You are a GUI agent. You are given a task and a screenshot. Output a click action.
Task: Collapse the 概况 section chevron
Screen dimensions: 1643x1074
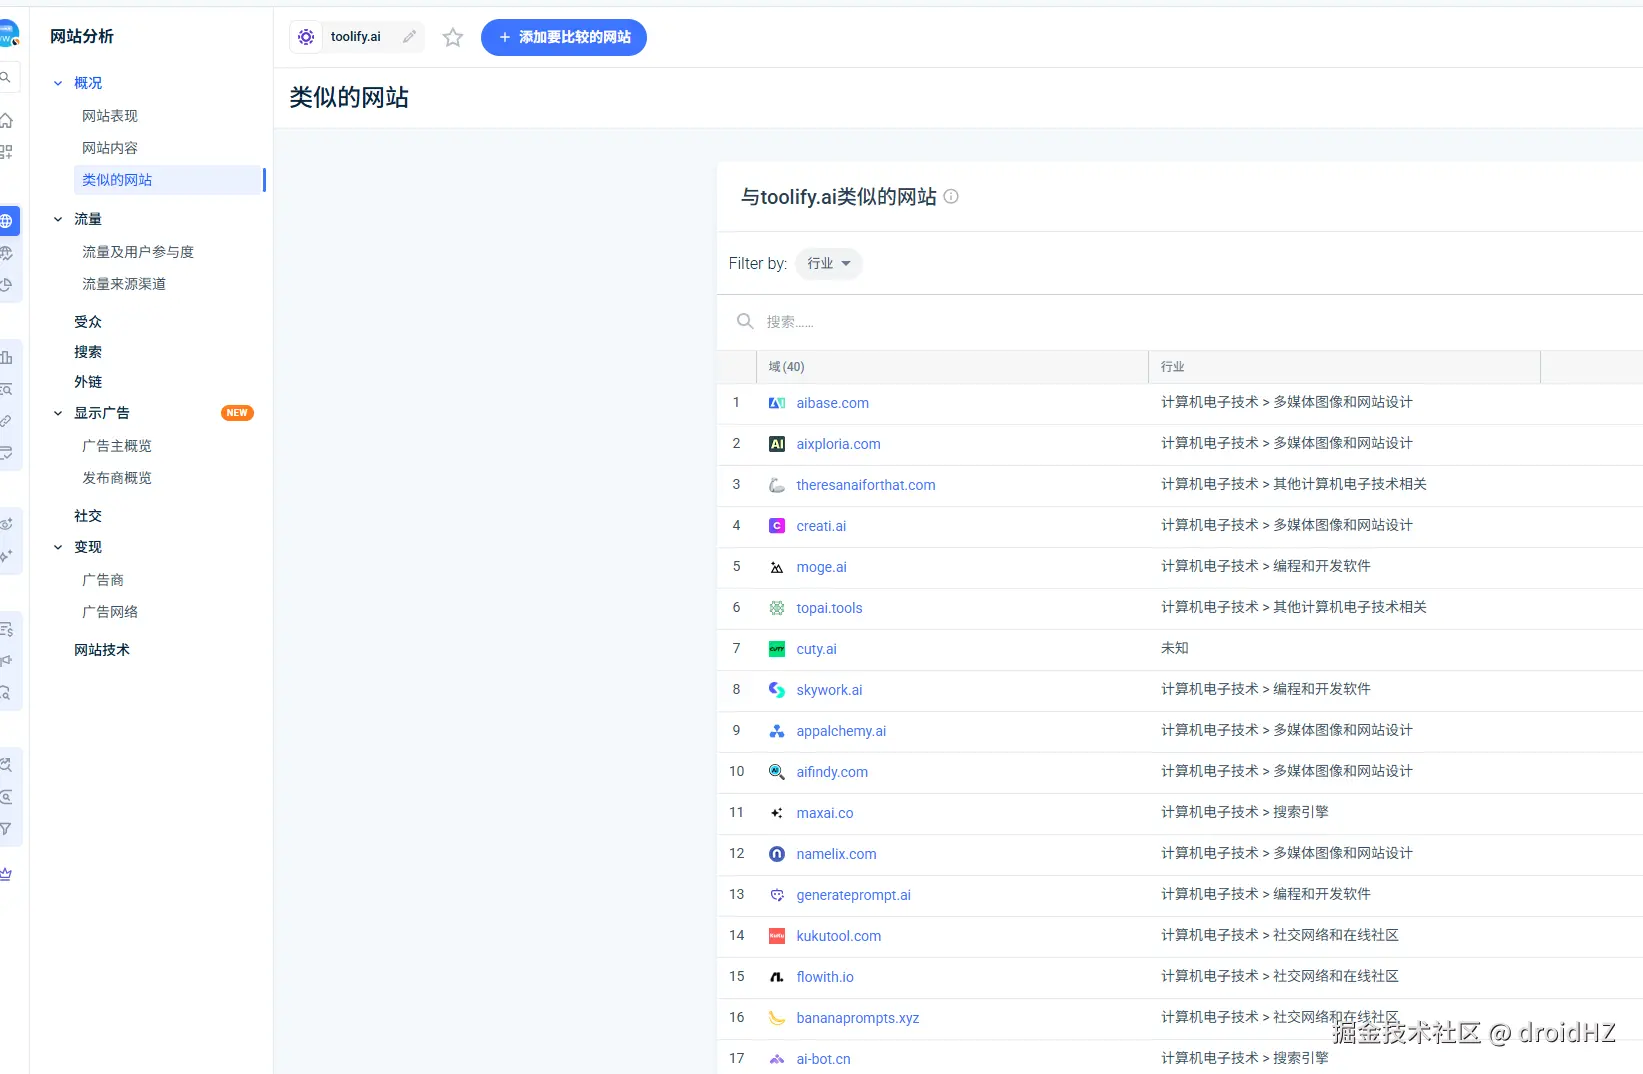coord(58,83)
